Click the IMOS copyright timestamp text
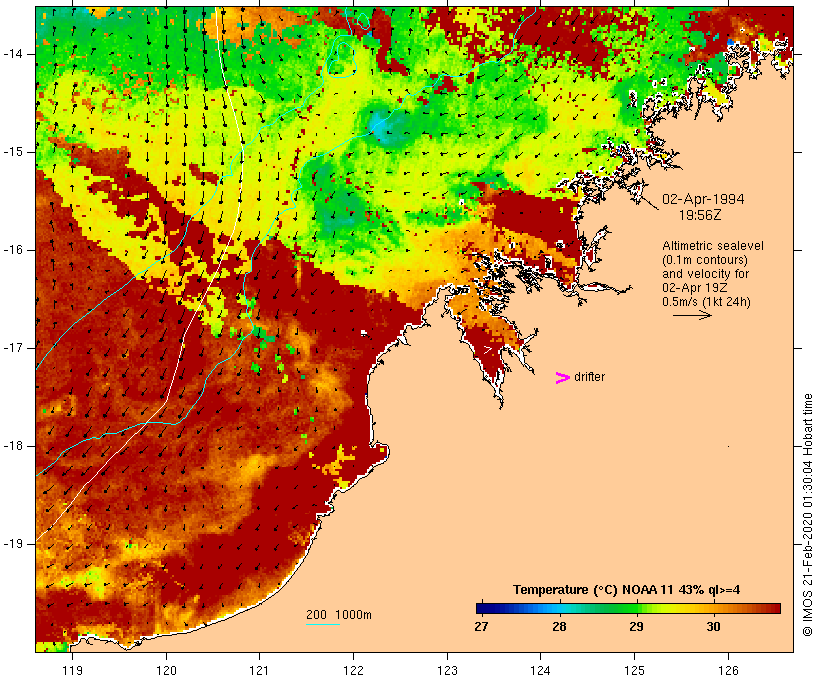This screenshot has height=680, width=820. pyautogui.click(x=807, y=515)
